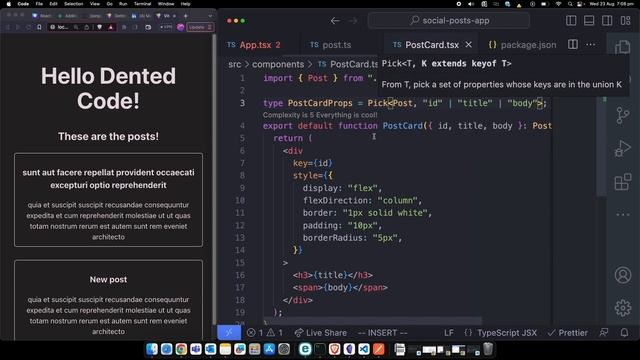Click the warnings count in status bar
Viewport: 640px width, 360px height.
click(275, 333)
